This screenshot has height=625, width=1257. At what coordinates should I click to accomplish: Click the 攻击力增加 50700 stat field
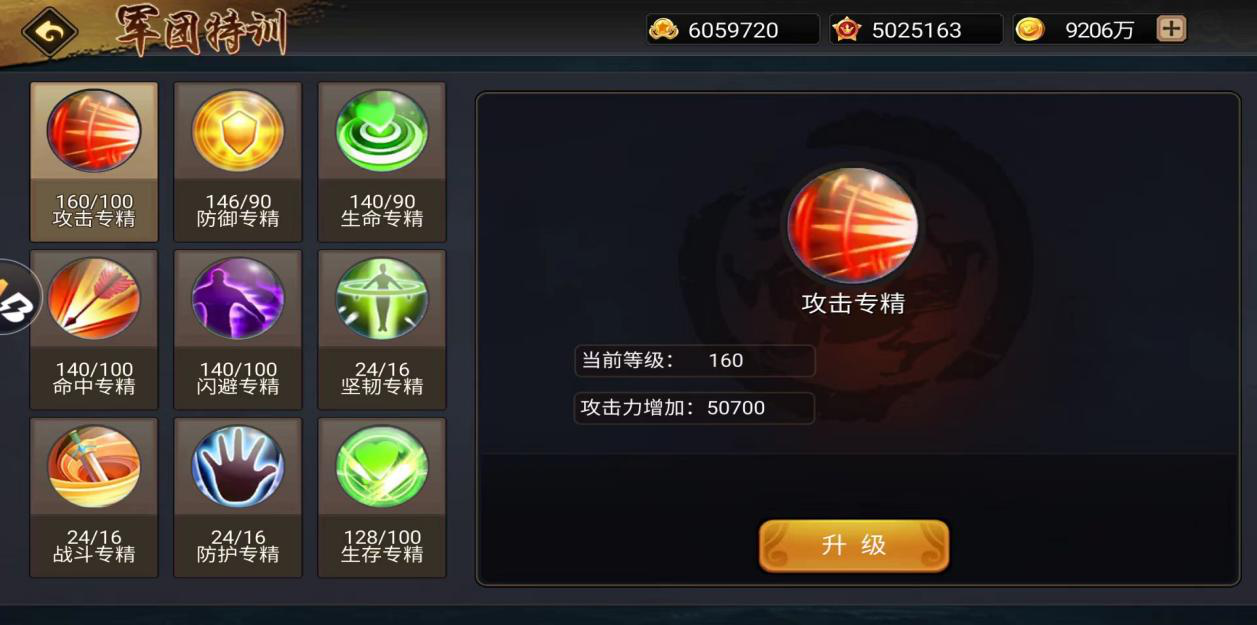coord(694,408)
